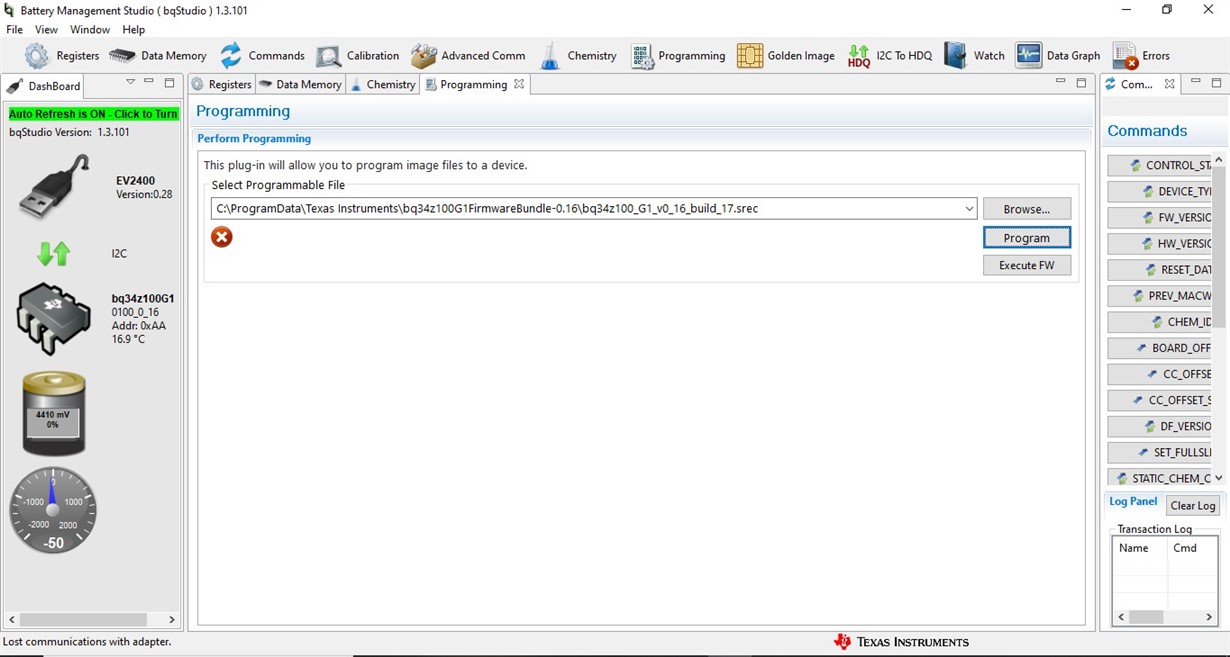Send the CONTROL_STATUS command
Viewport: 1230px width, 657px height.
1159,165
